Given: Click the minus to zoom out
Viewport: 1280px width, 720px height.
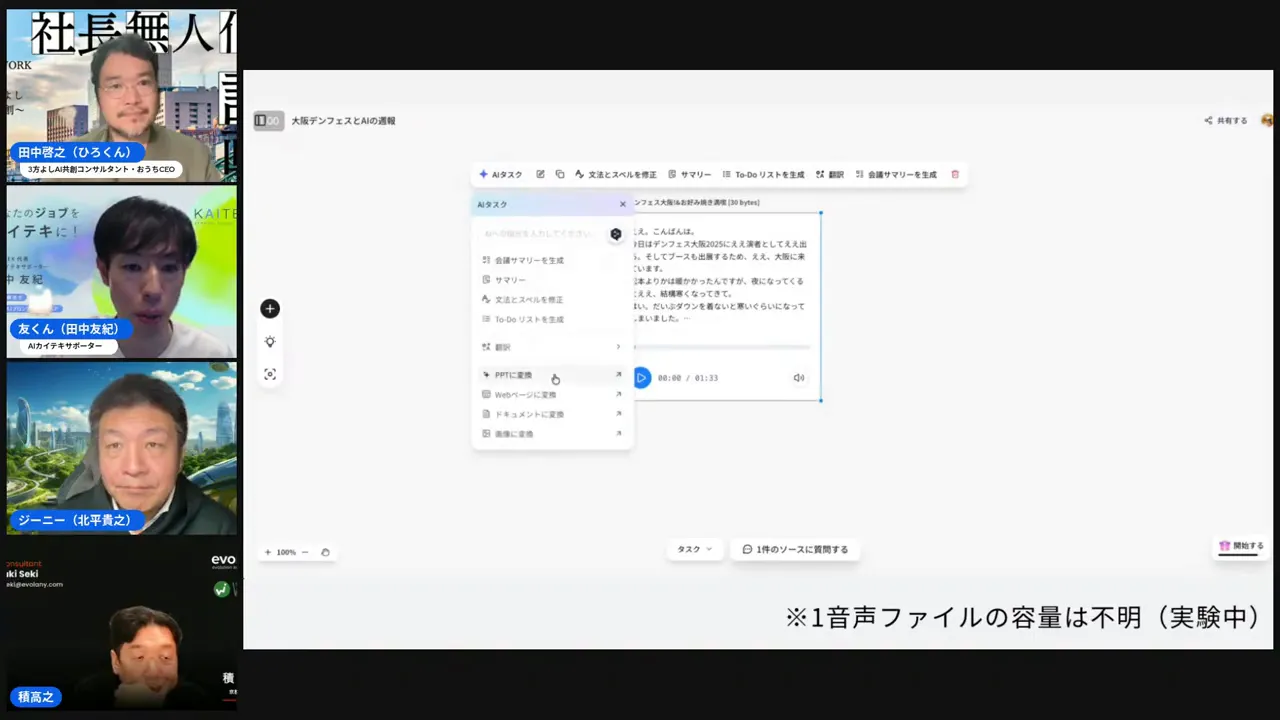Looking at the screenshot, I should 305,551.
